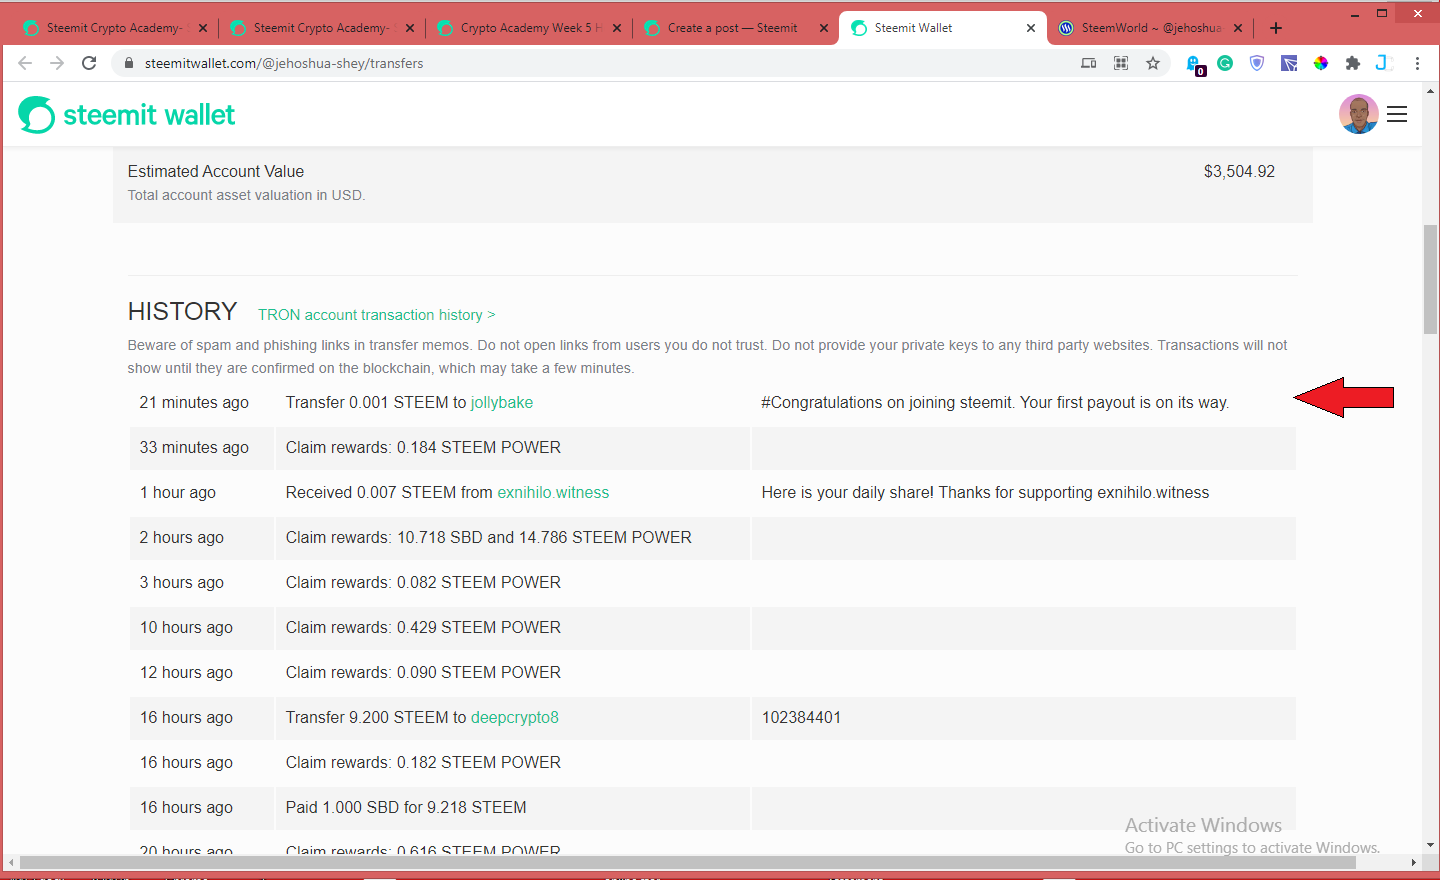Screen dimensions: 1440x880
Task: Click the user profile avatar
Action: pyautogui.click(x=1359, y=114)
